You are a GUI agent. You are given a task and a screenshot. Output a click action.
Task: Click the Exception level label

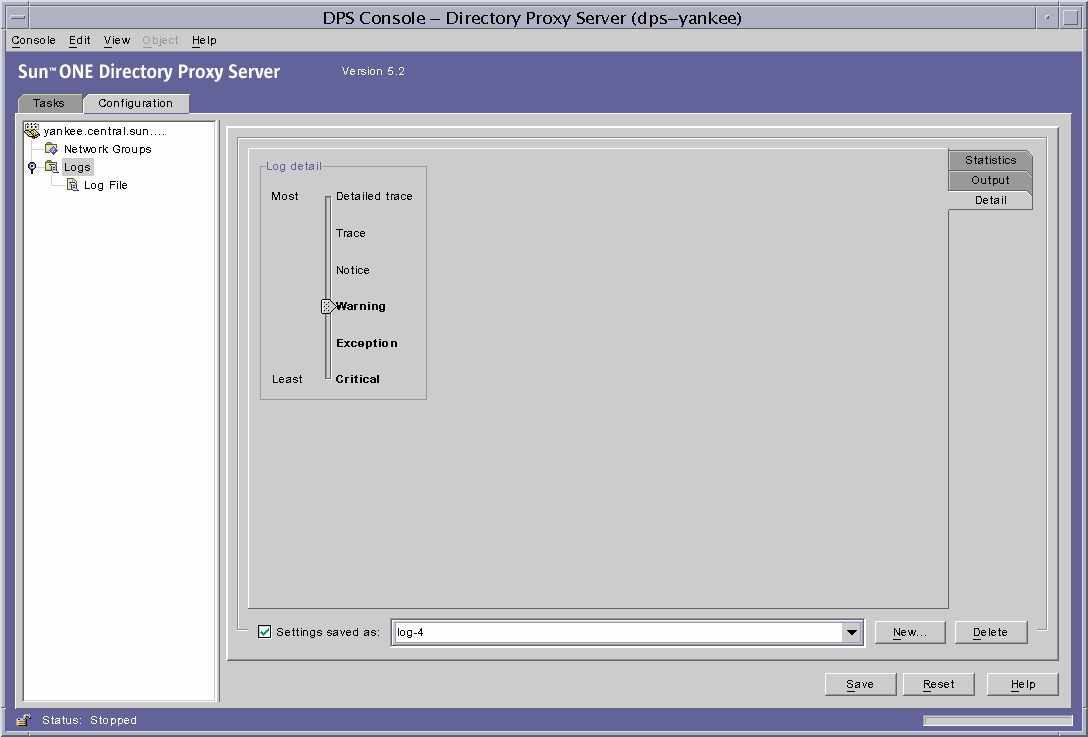[366, 343]
